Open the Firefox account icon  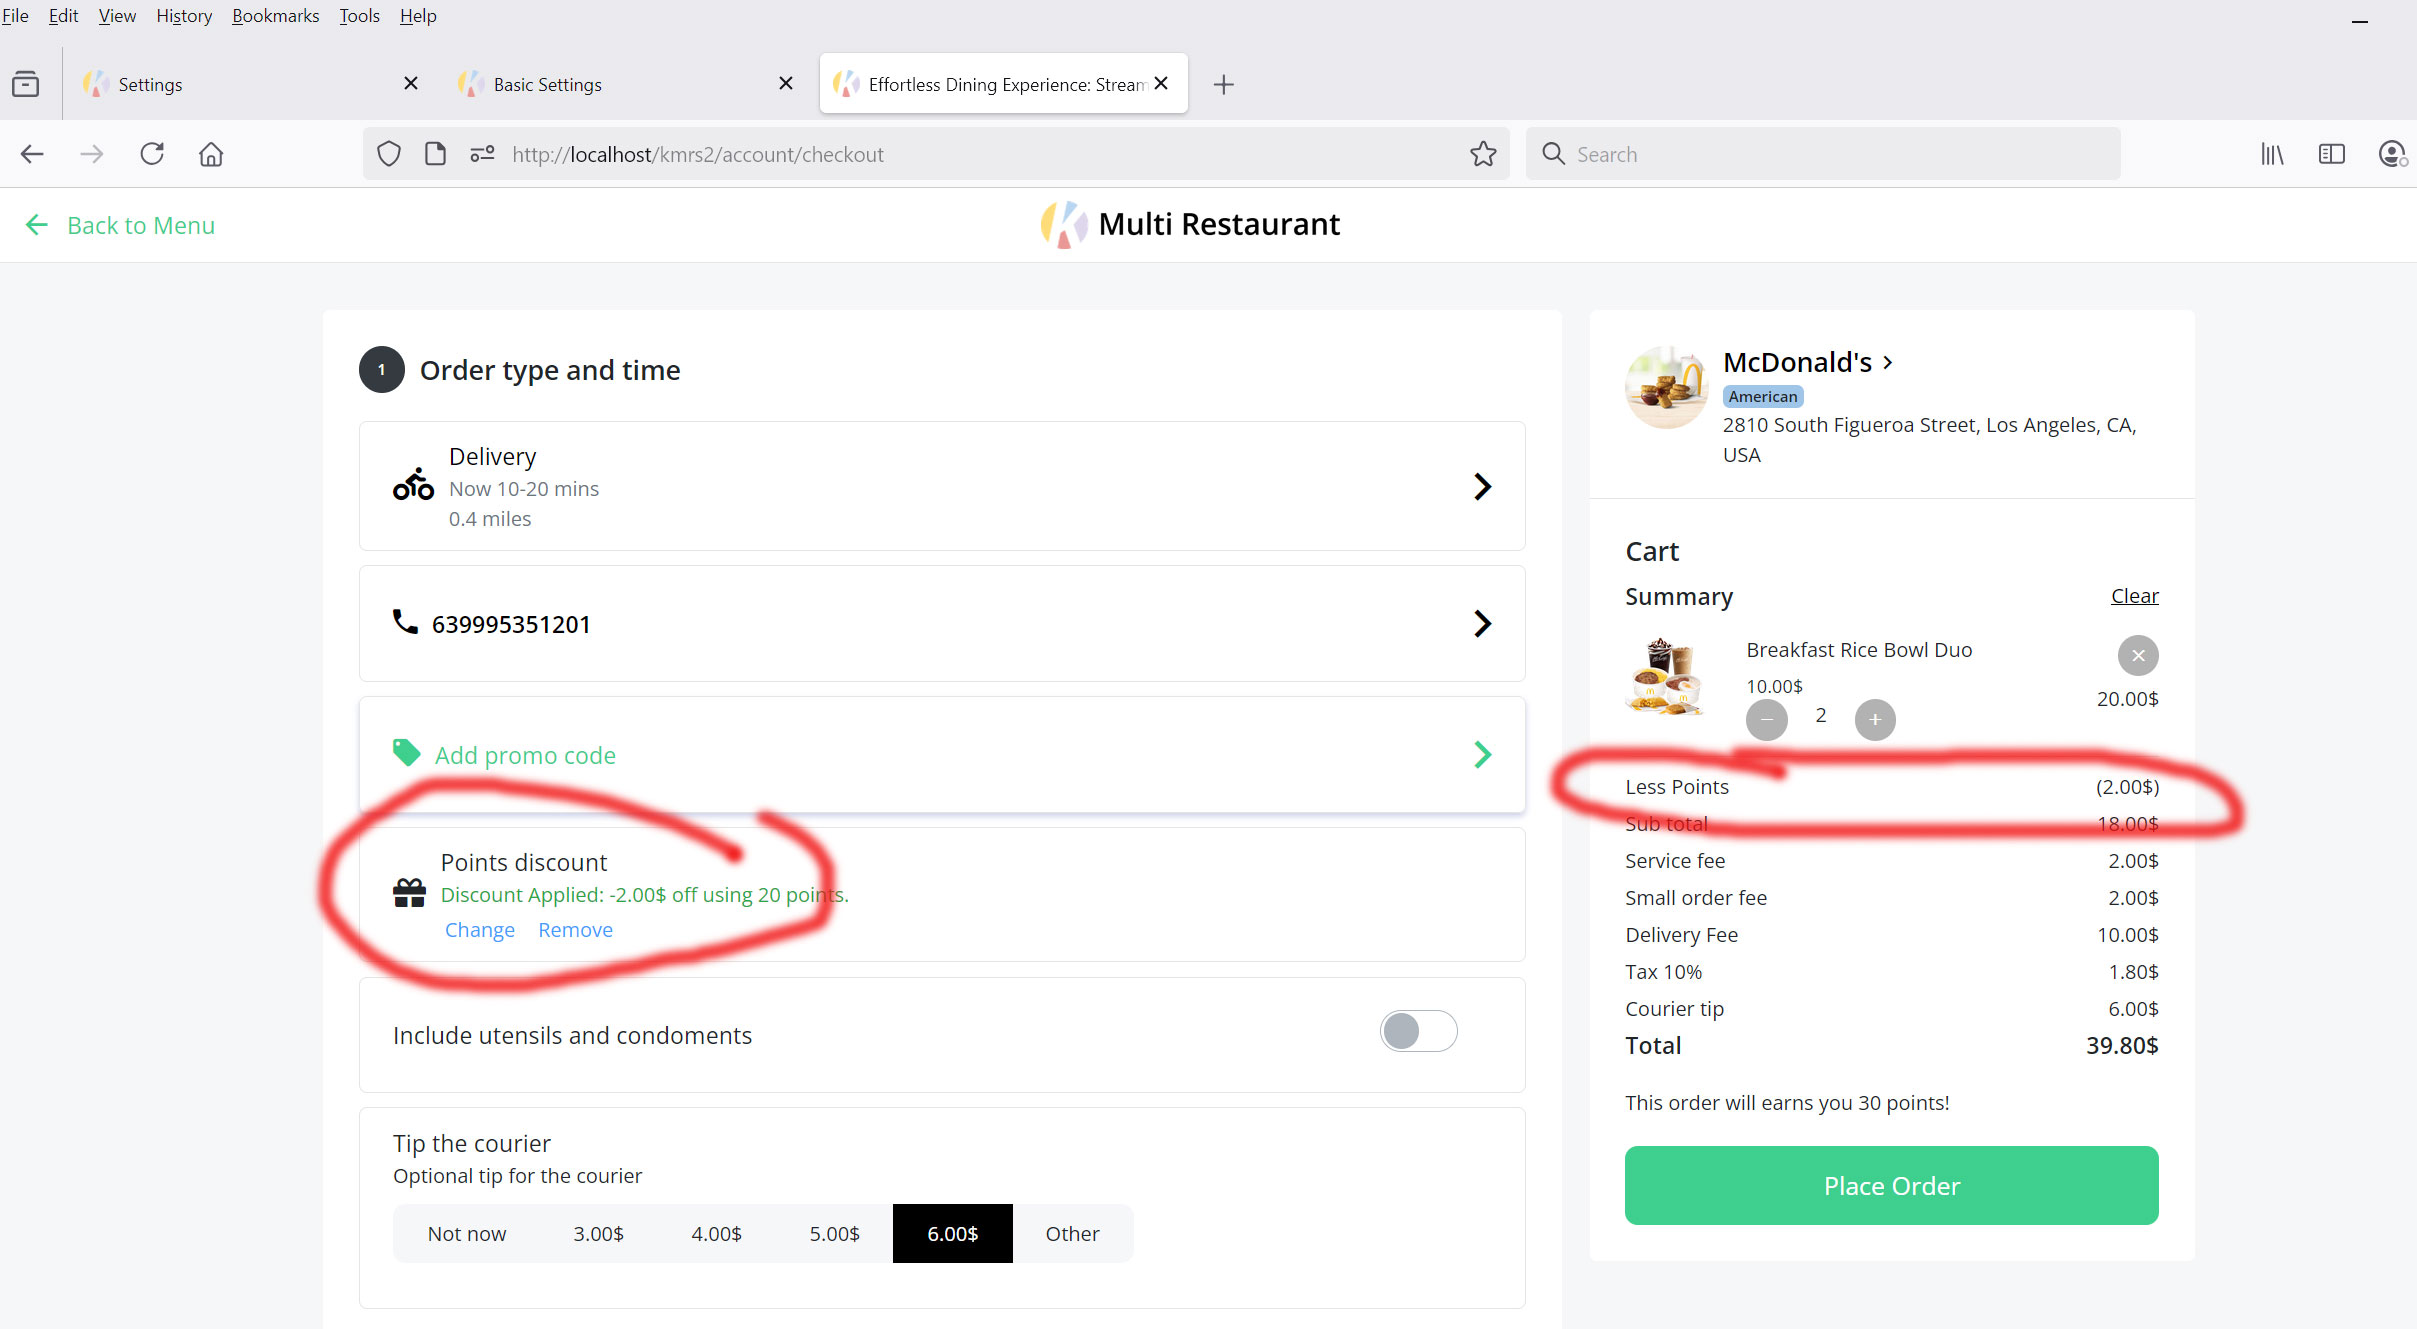2392,154
